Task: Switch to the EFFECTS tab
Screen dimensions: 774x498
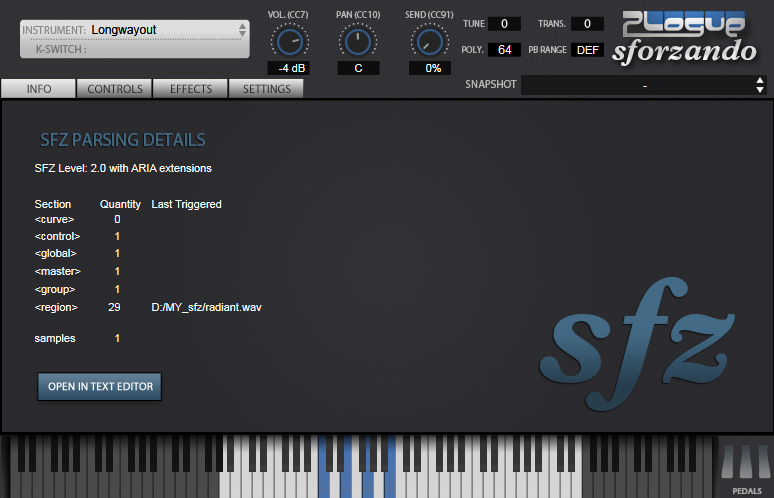Action: coord(191,89)
